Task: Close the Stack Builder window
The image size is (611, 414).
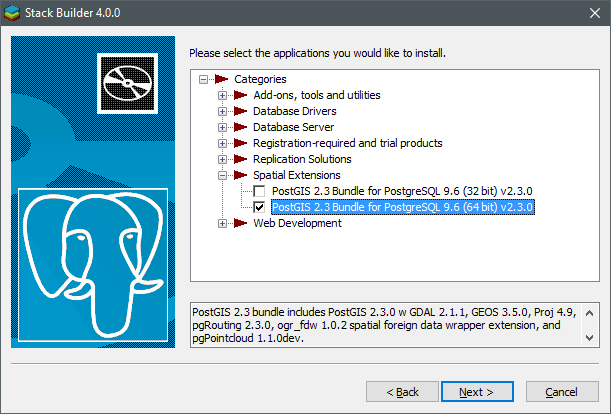Action: click(595, 13)
